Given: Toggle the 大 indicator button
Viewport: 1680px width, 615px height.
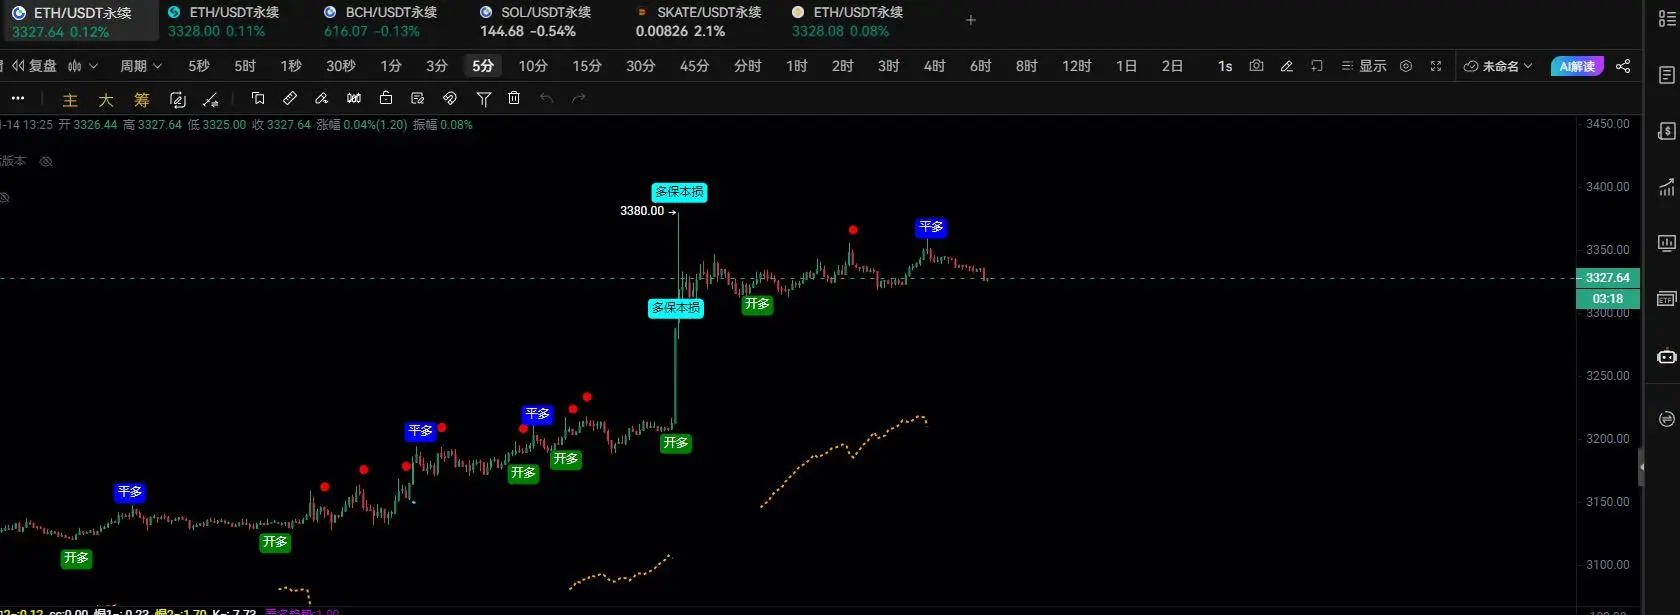Looking at the screenshot, I should [x=106, y=100].
